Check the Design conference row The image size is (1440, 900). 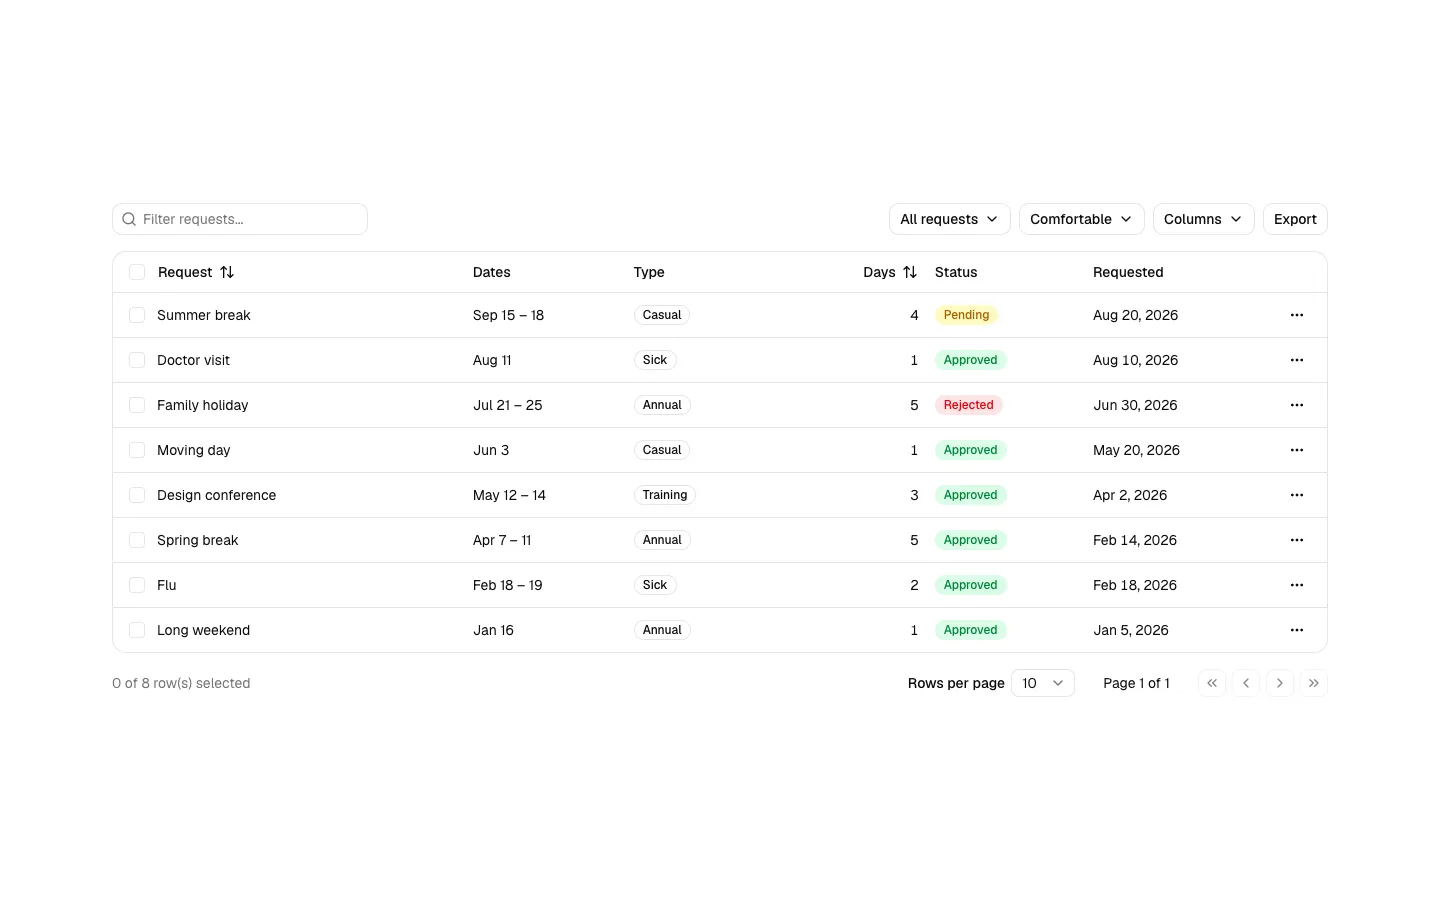point(137,495)
